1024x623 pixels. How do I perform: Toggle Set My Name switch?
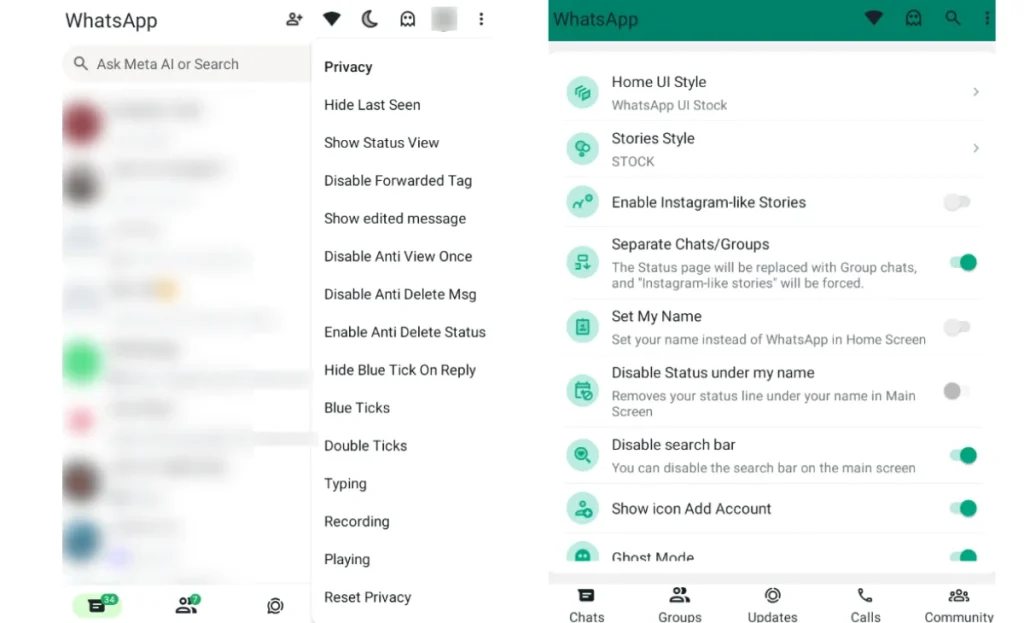[x=957, y=327]
